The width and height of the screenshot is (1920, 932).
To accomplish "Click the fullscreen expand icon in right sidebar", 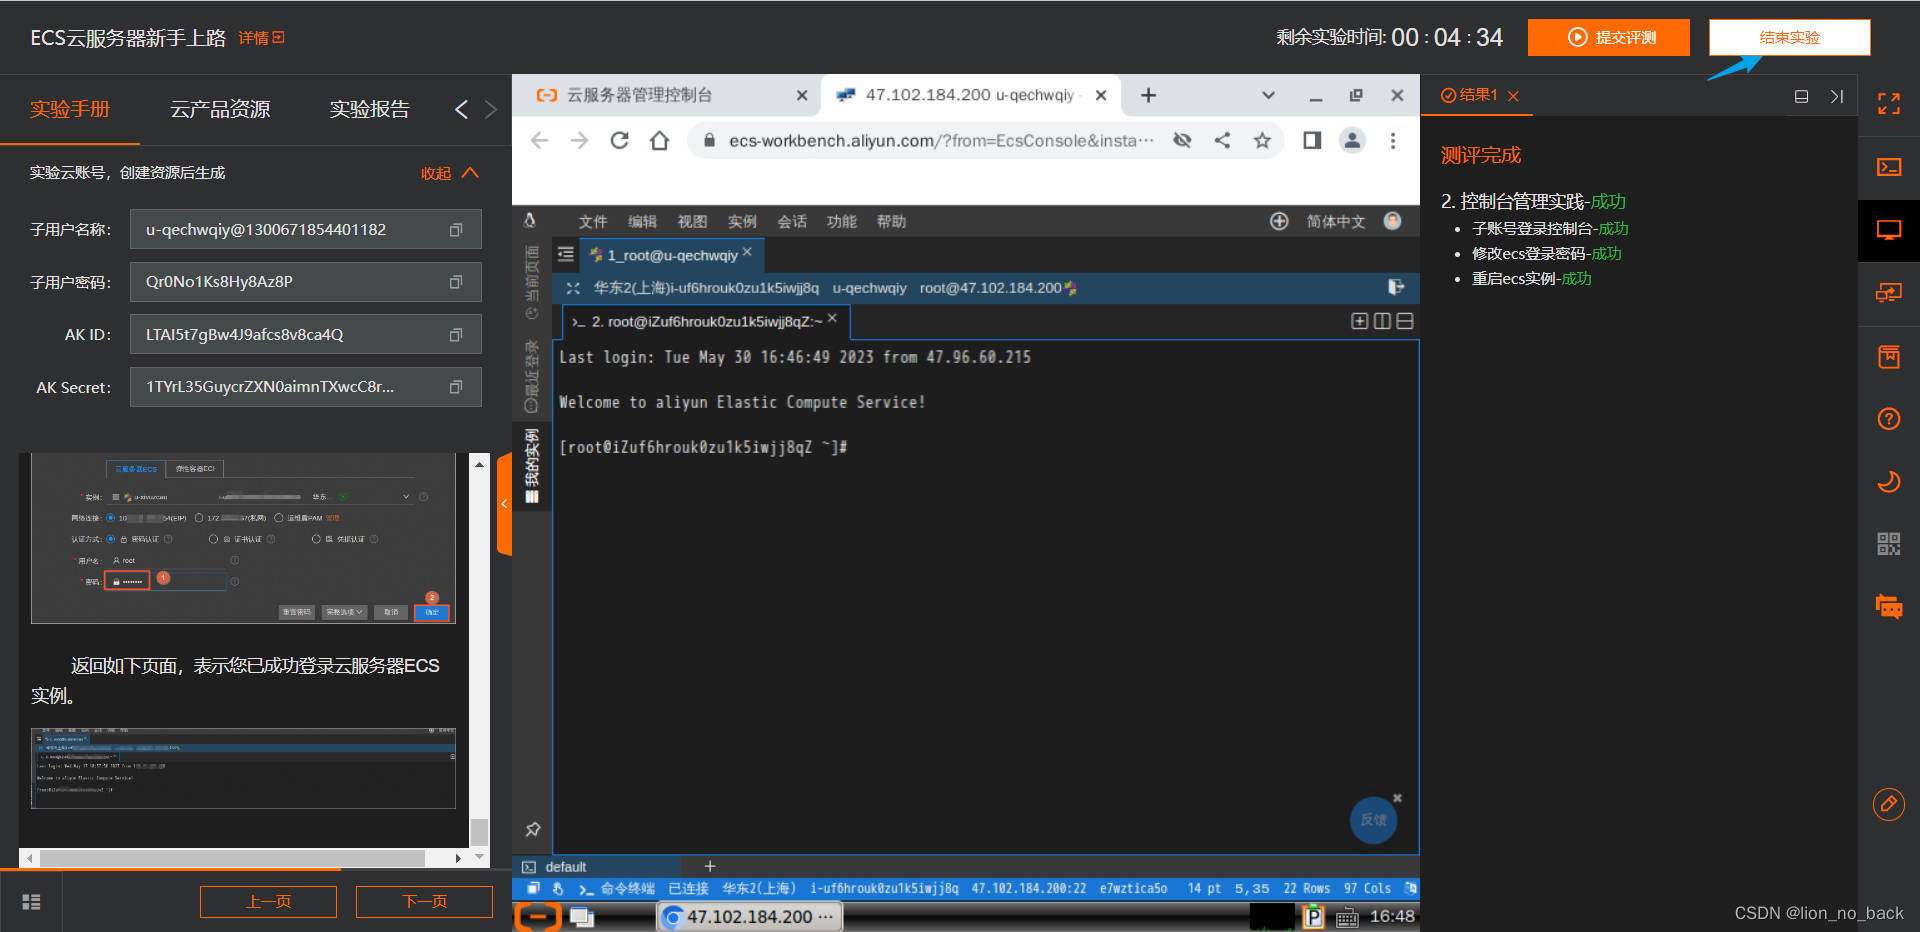I will (1888, 104).
